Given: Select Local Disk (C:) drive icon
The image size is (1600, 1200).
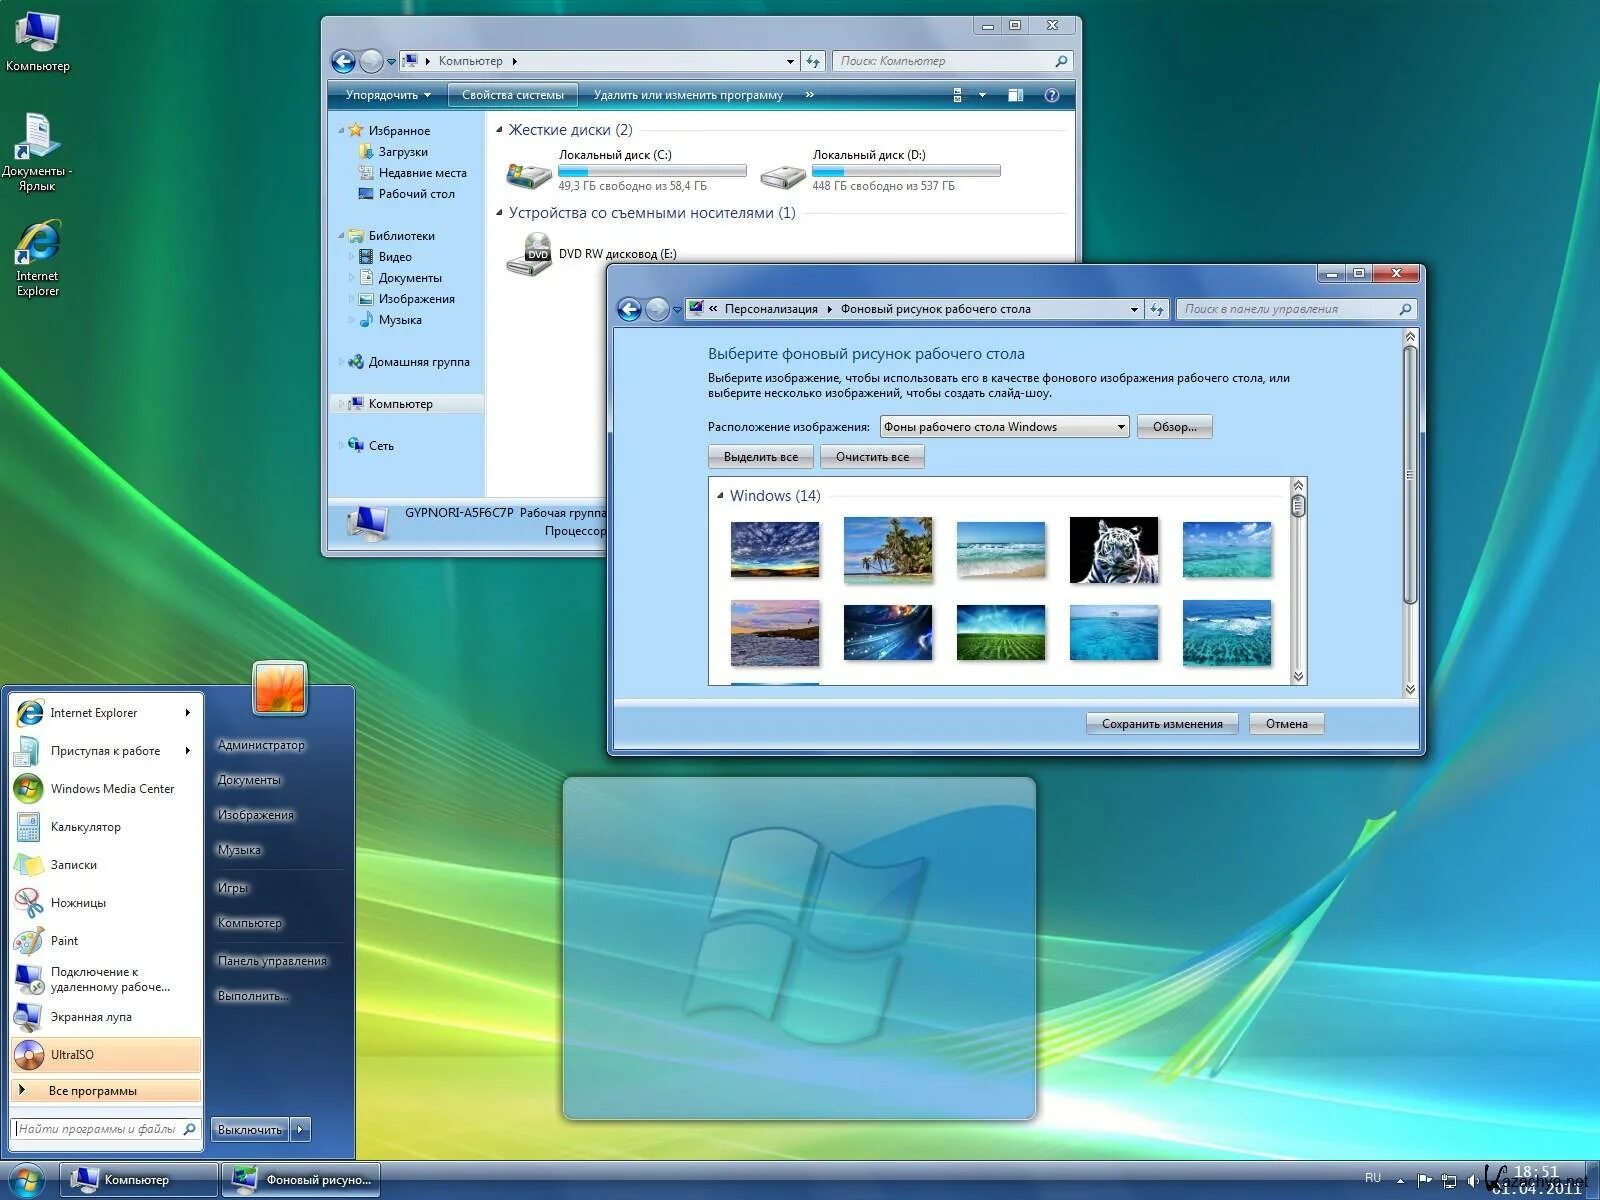Looking at the screenshot, I should 528,175.
